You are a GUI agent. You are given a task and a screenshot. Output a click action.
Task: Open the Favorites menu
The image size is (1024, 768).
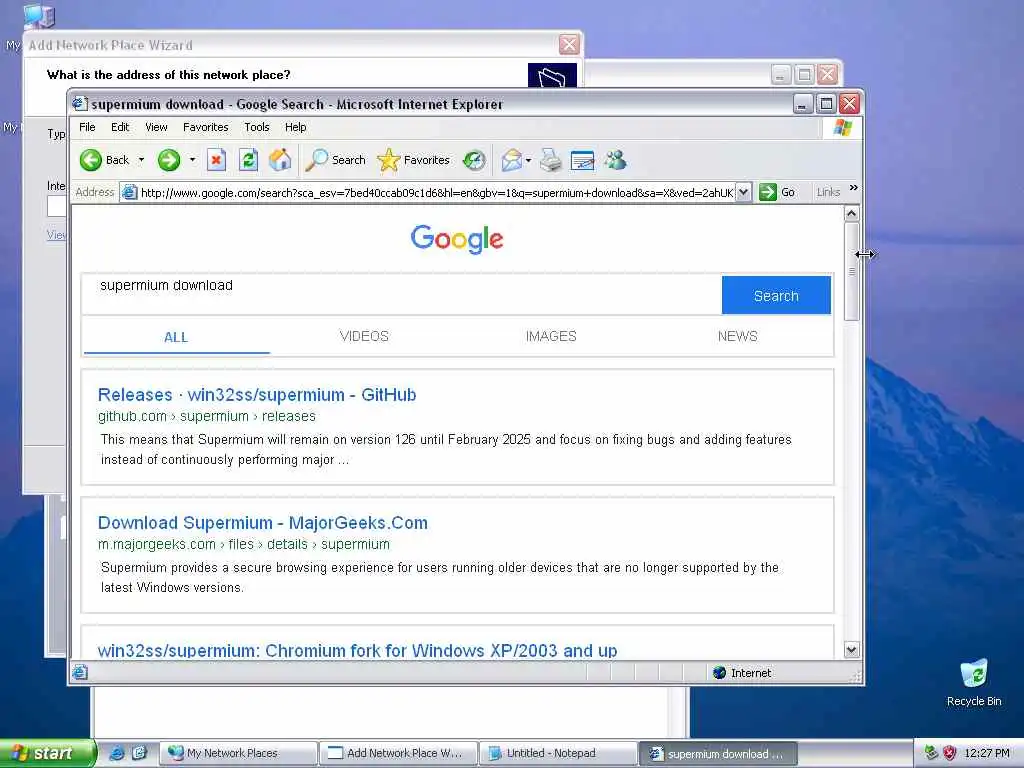[x=206, y=127]
